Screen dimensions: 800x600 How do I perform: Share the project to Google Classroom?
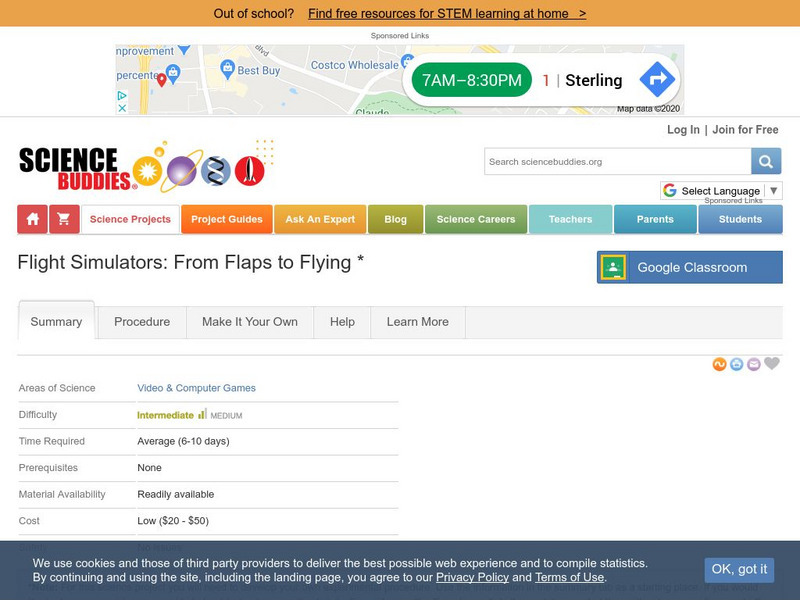(x=690, y=267)
